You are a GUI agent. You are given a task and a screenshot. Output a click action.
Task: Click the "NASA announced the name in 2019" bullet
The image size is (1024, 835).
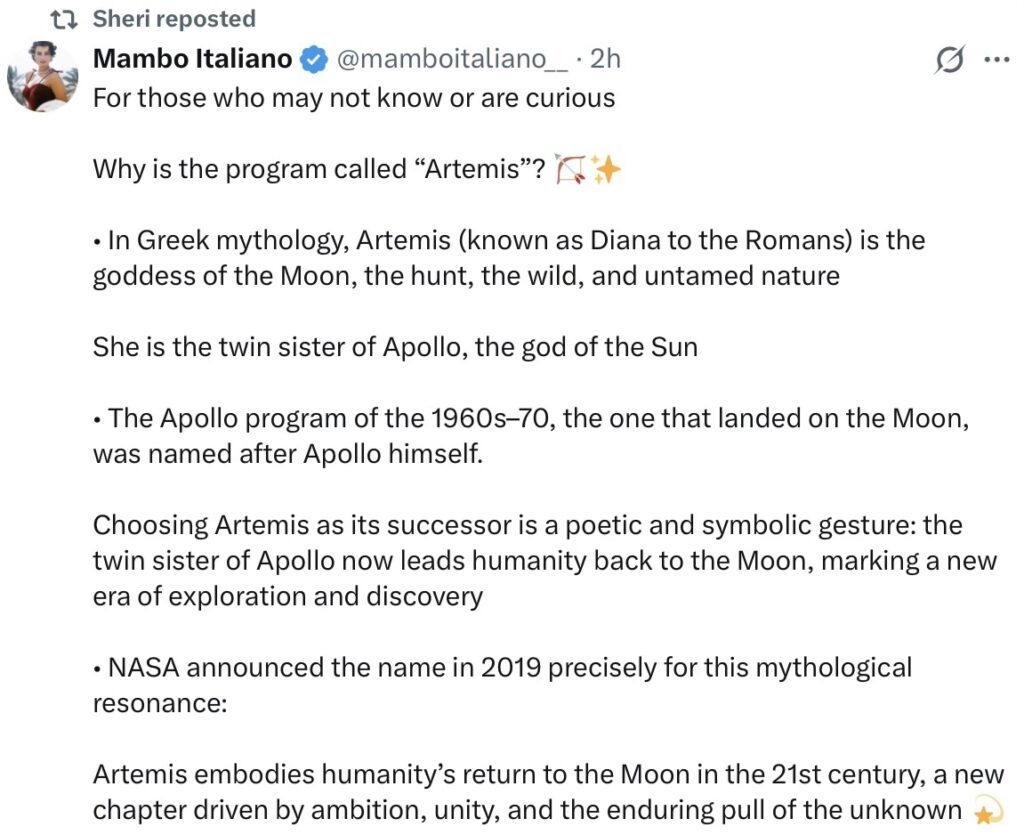click(502, 685)
